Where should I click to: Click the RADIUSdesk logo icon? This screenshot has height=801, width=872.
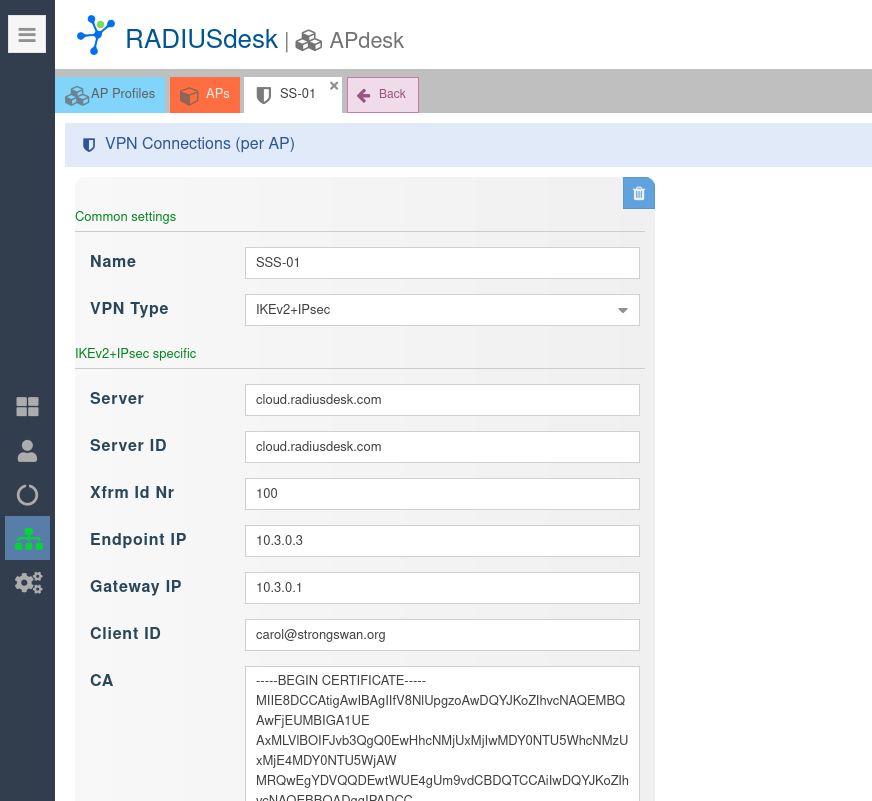[x=96, y=36]
